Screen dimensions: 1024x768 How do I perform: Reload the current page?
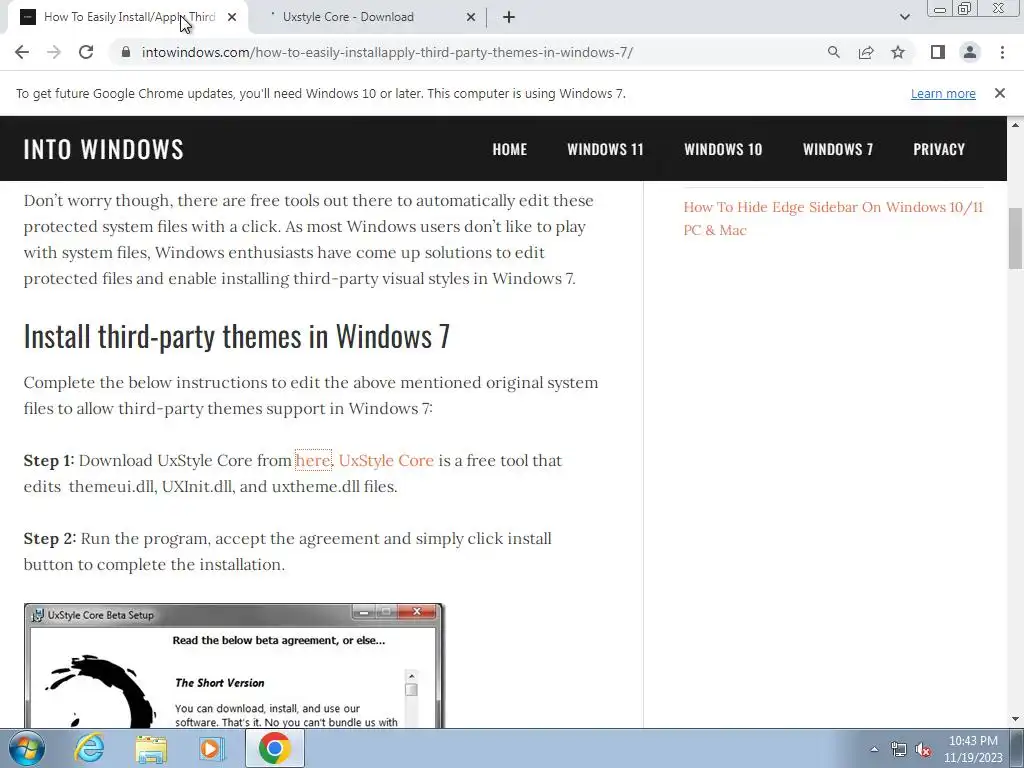pyautogui.click(x=86, y=52)
